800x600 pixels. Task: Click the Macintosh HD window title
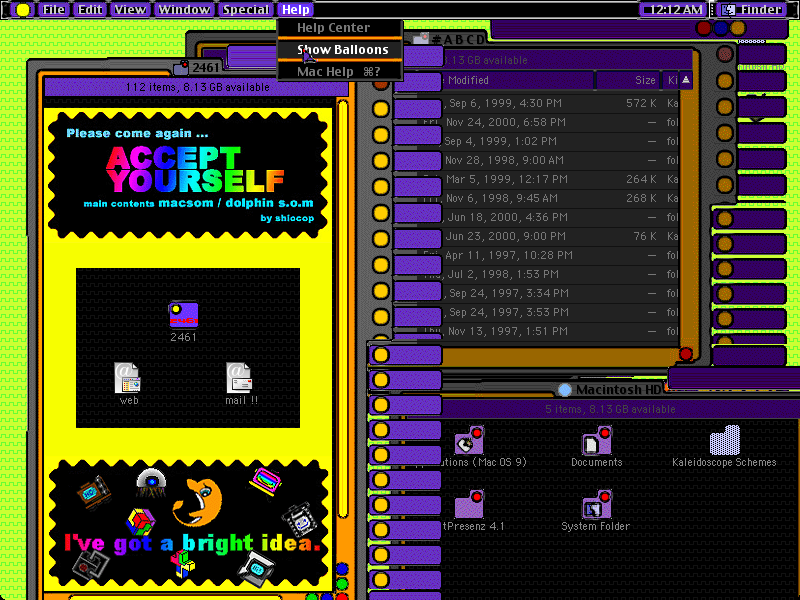[618, 390]
